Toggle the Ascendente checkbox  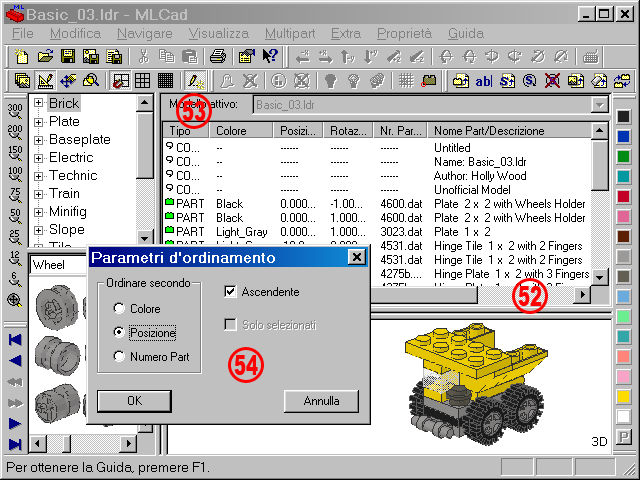click(x=230, y=291)
